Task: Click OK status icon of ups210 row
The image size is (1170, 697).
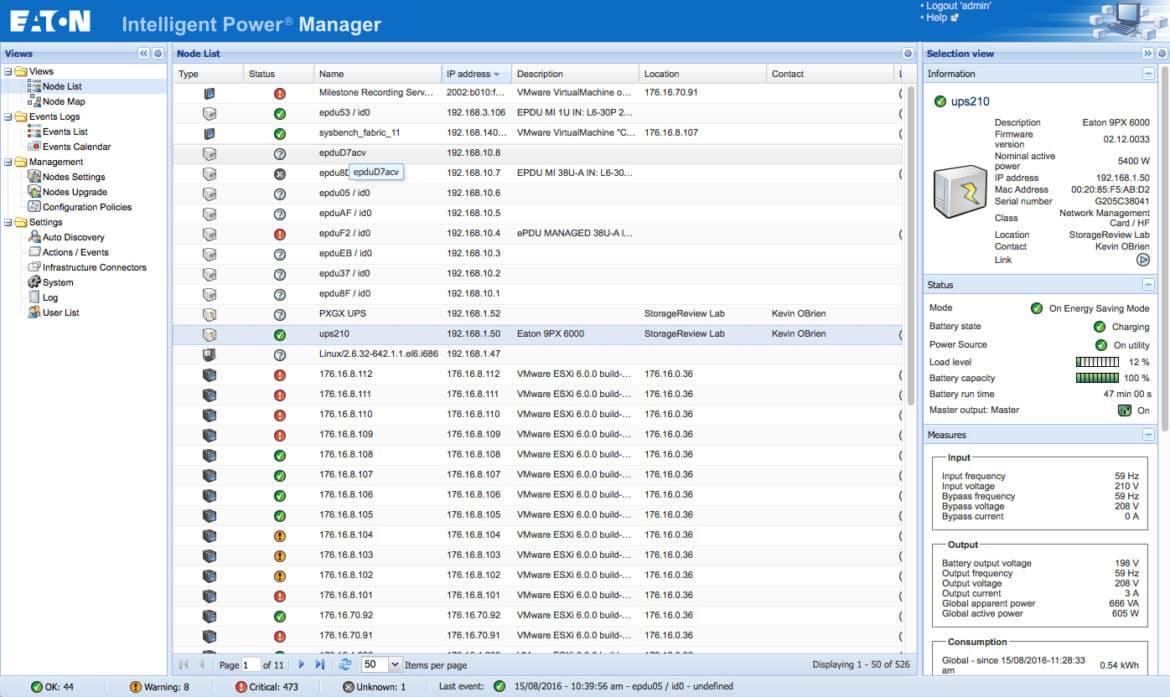Action: coord(280,334)
